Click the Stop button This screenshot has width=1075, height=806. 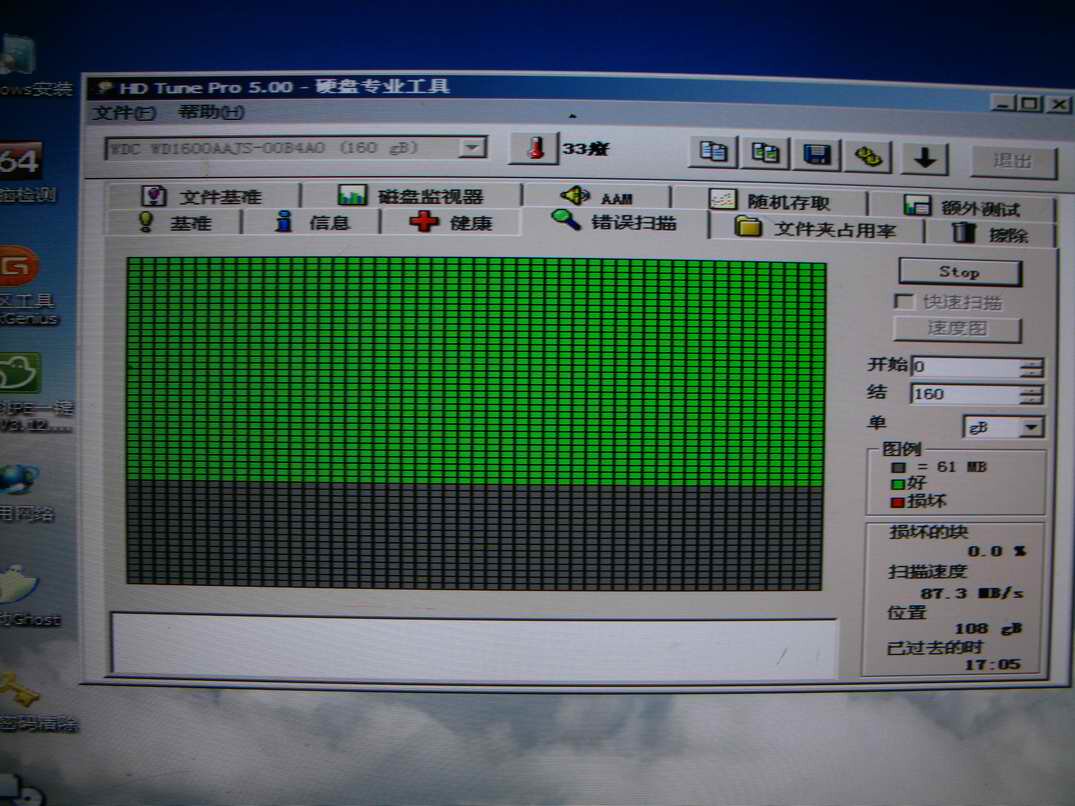pyautogui.click(x=959, y=272)
